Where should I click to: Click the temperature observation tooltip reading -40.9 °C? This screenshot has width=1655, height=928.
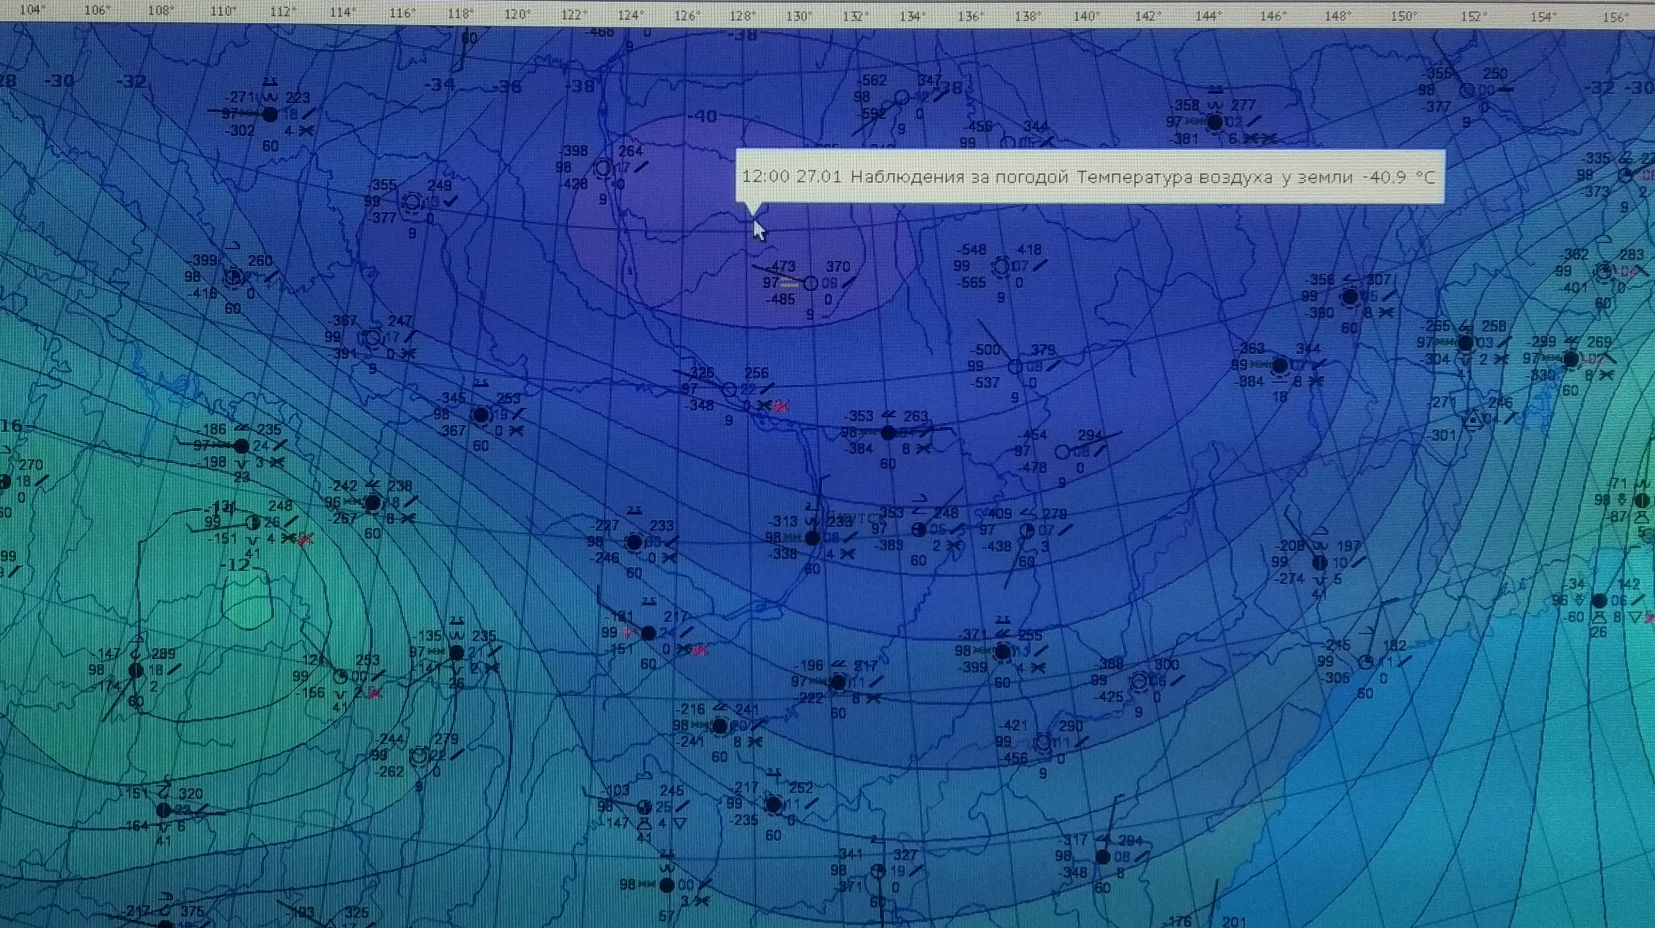pos(1090,177)
